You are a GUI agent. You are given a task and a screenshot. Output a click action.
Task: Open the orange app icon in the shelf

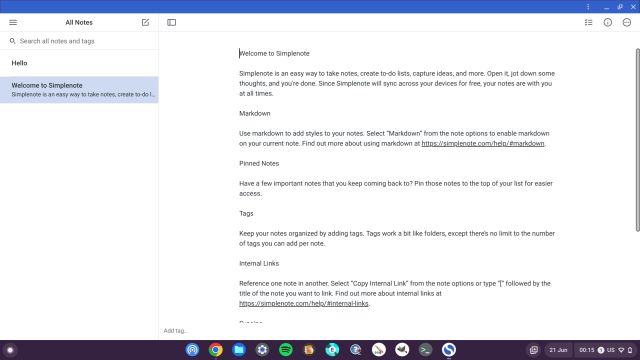pos(309,350)
